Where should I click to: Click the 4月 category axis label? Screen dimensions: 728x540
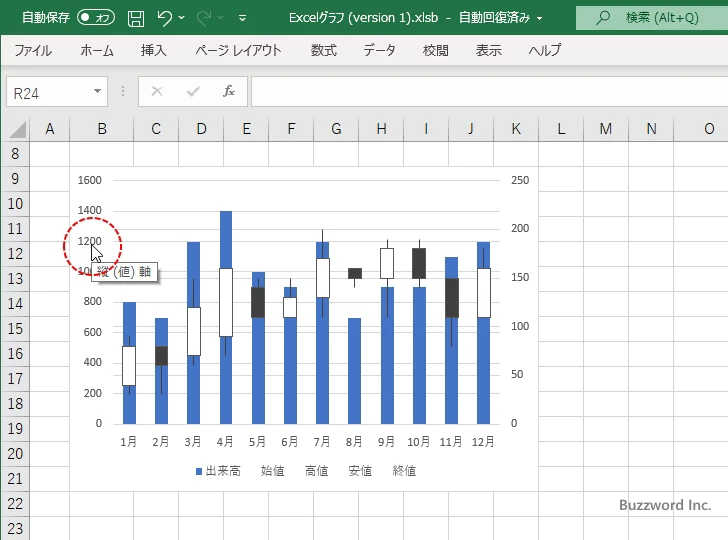pos(225,442)
